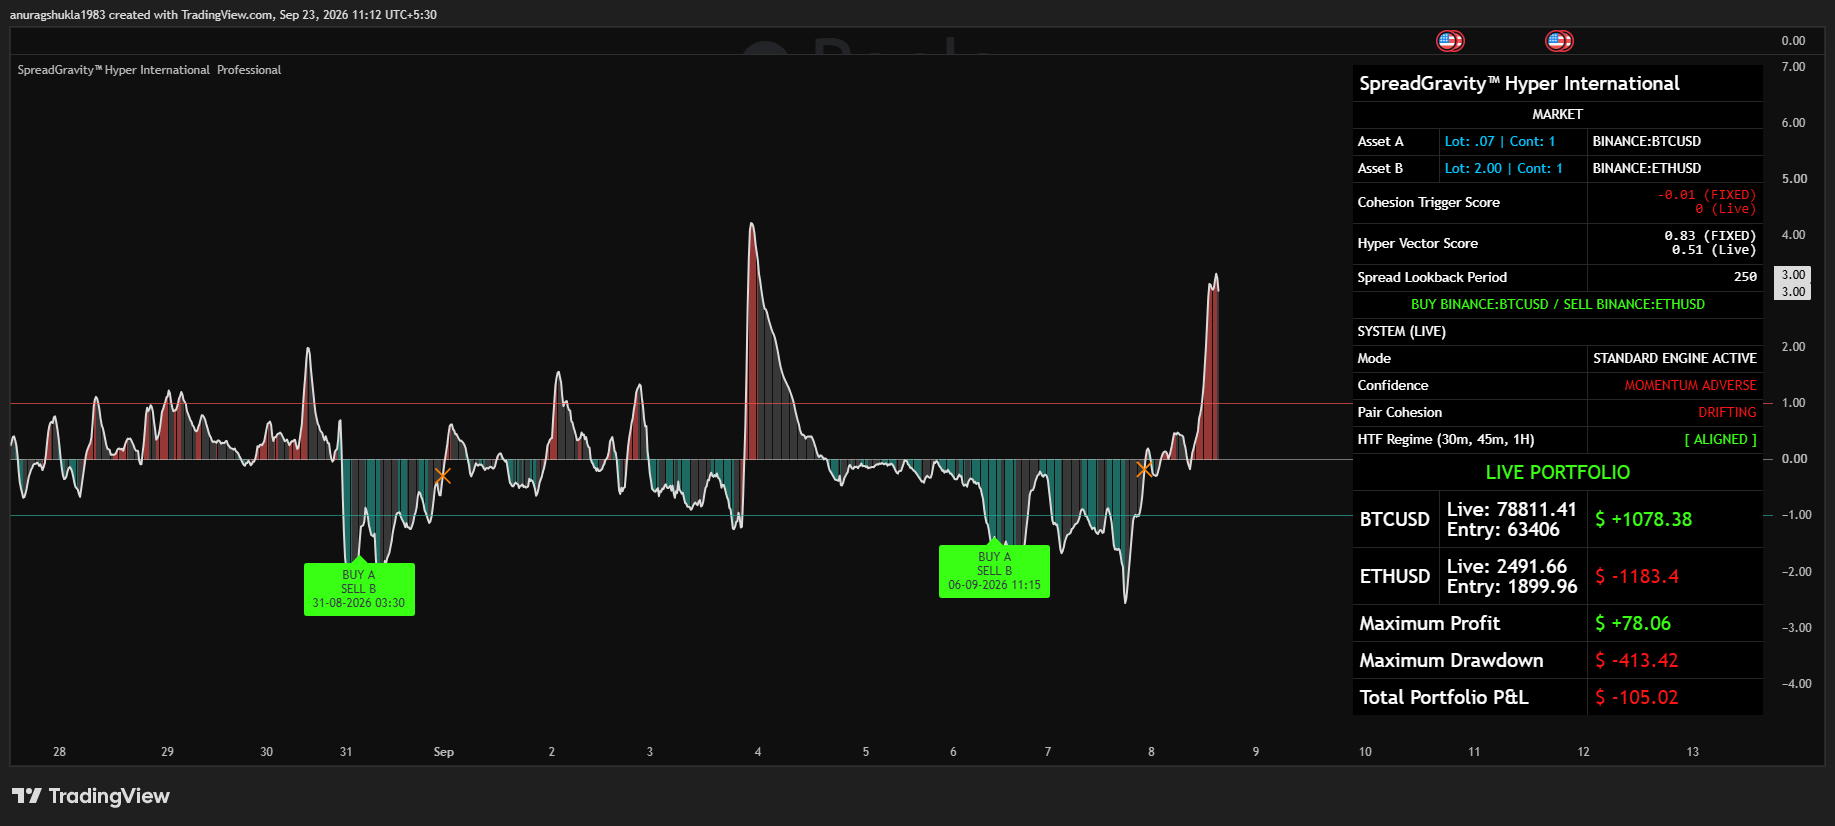This screenshot has height=826, width=1835.
Task: Click the [ ALIGNED ] HTF regime value
Action: (x=1720, y=440)
